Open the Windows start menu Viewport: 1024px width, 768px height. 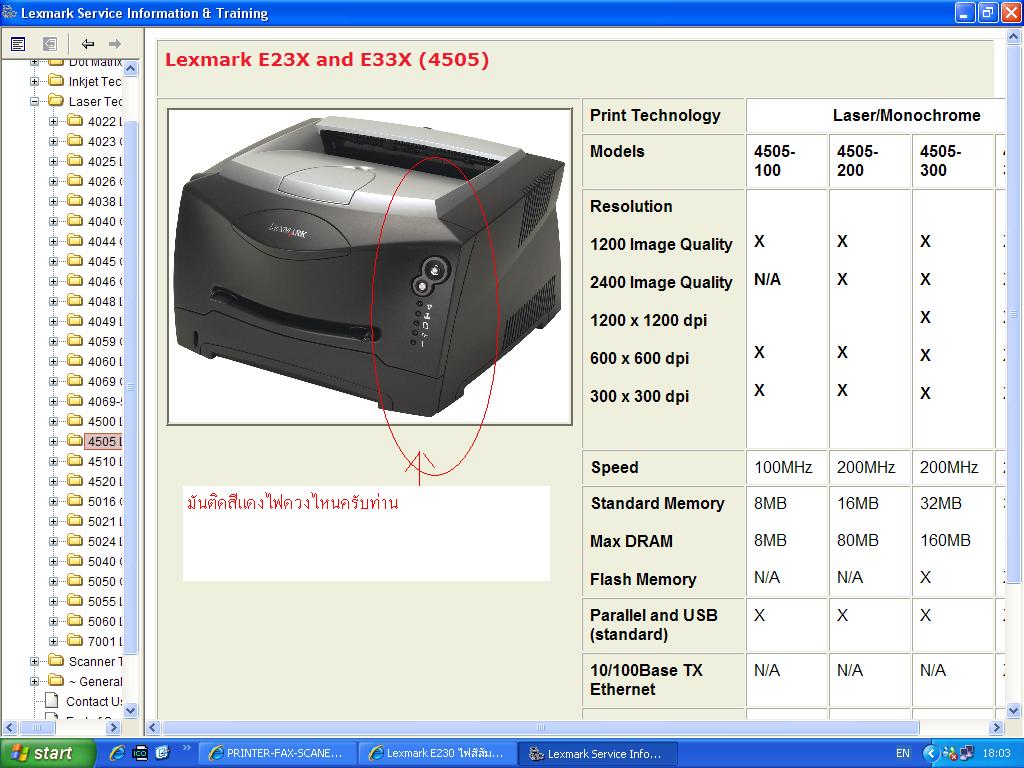click(46, 754)
